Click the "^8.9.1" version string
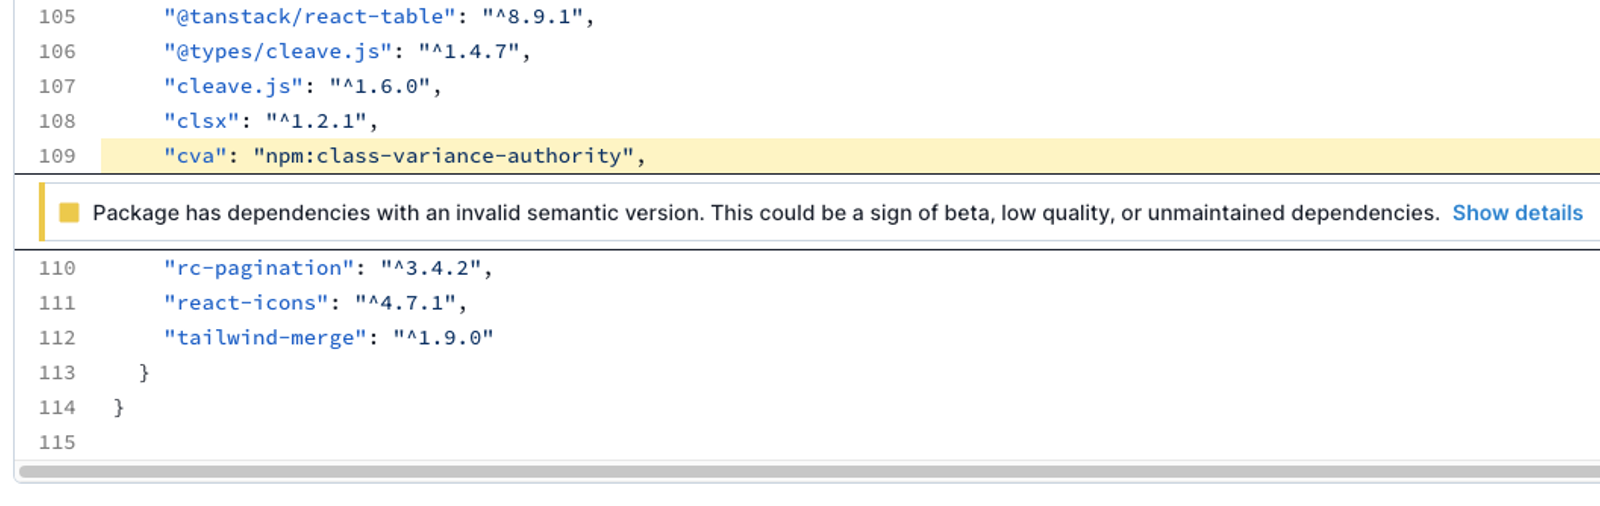Screen dimensions: 1600x506 pos(533,17)
